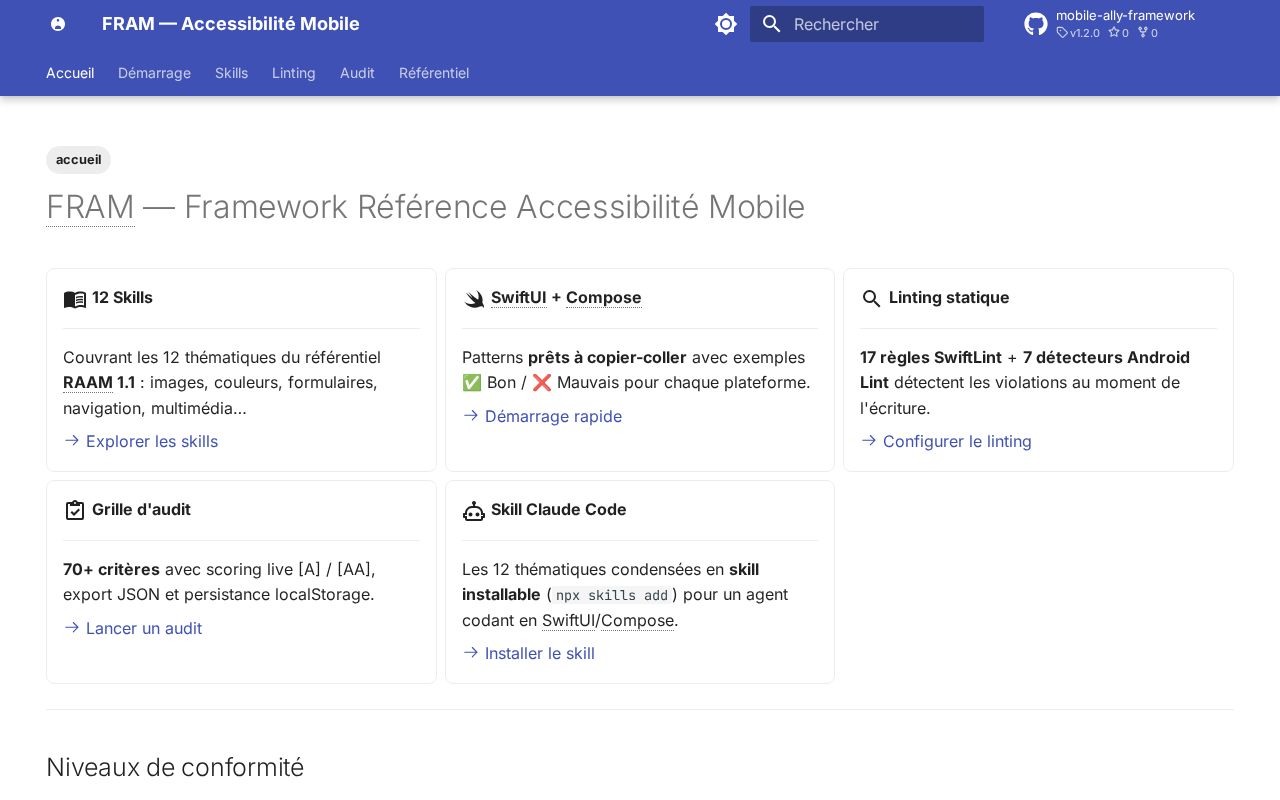Follow the Explorer les skills link
The image size is (1280, 800).
click(152, 441)
